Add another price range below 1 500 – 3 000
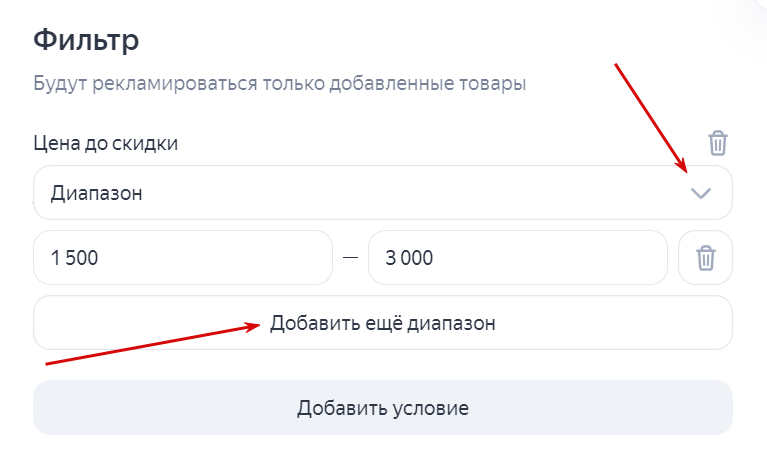The height and width of the screenshot is (465, 767). pos(383,323)
